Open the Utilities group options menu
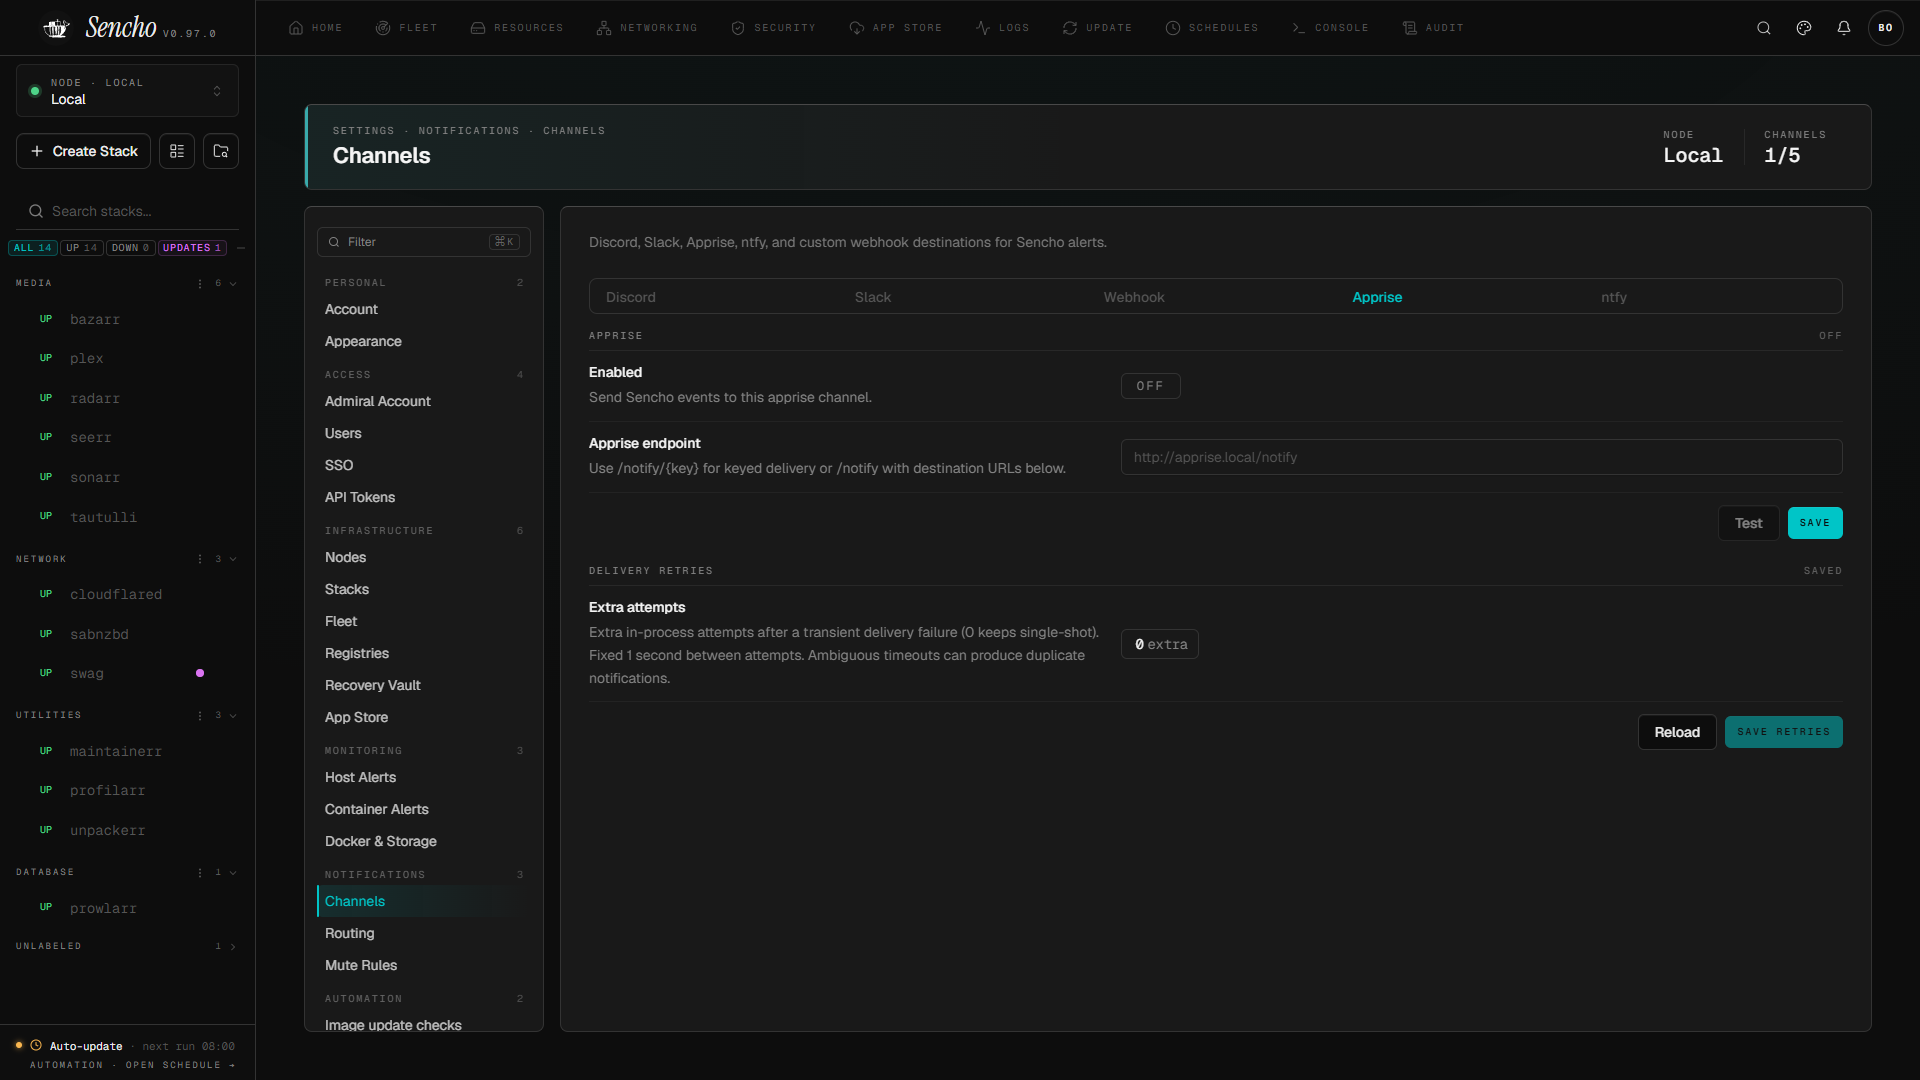 point(200,715)
